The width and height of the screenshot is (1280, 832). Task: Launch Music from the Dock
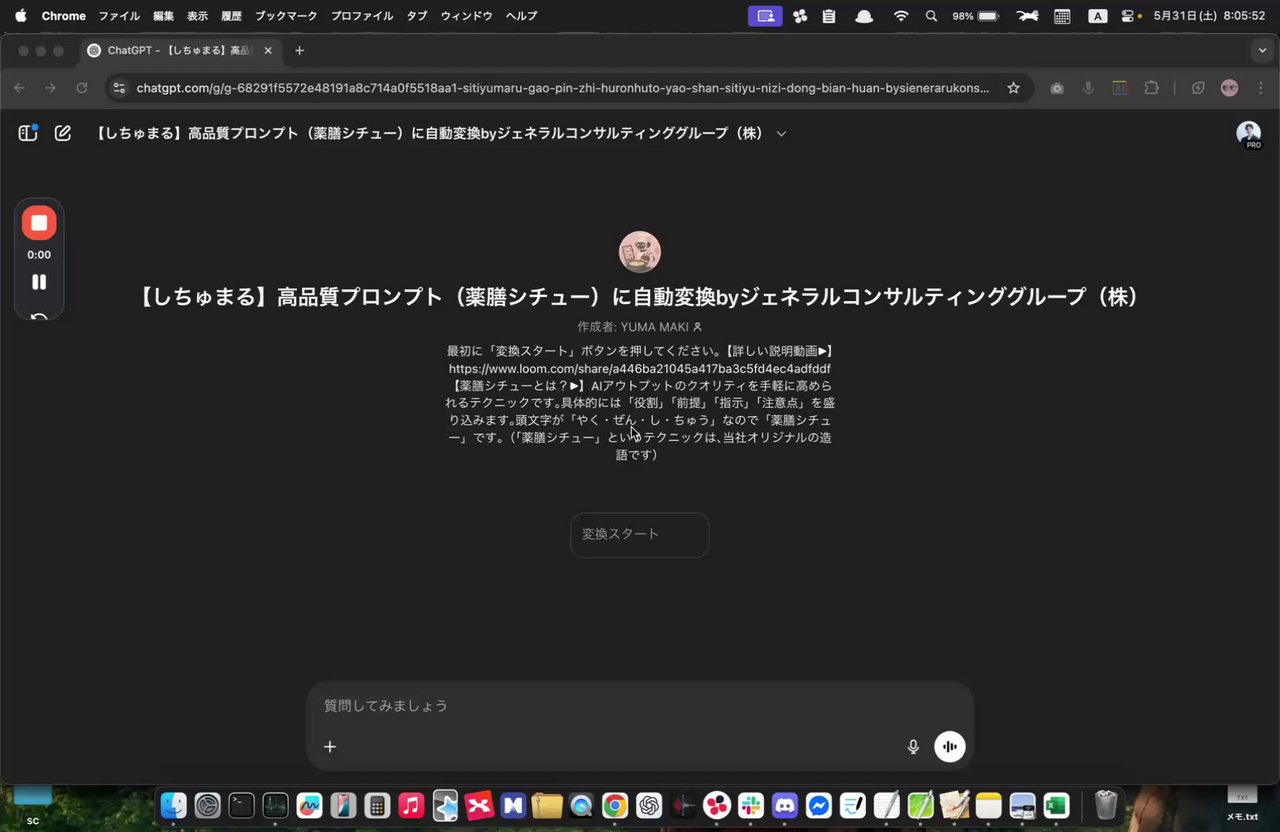tap(411, 805)
